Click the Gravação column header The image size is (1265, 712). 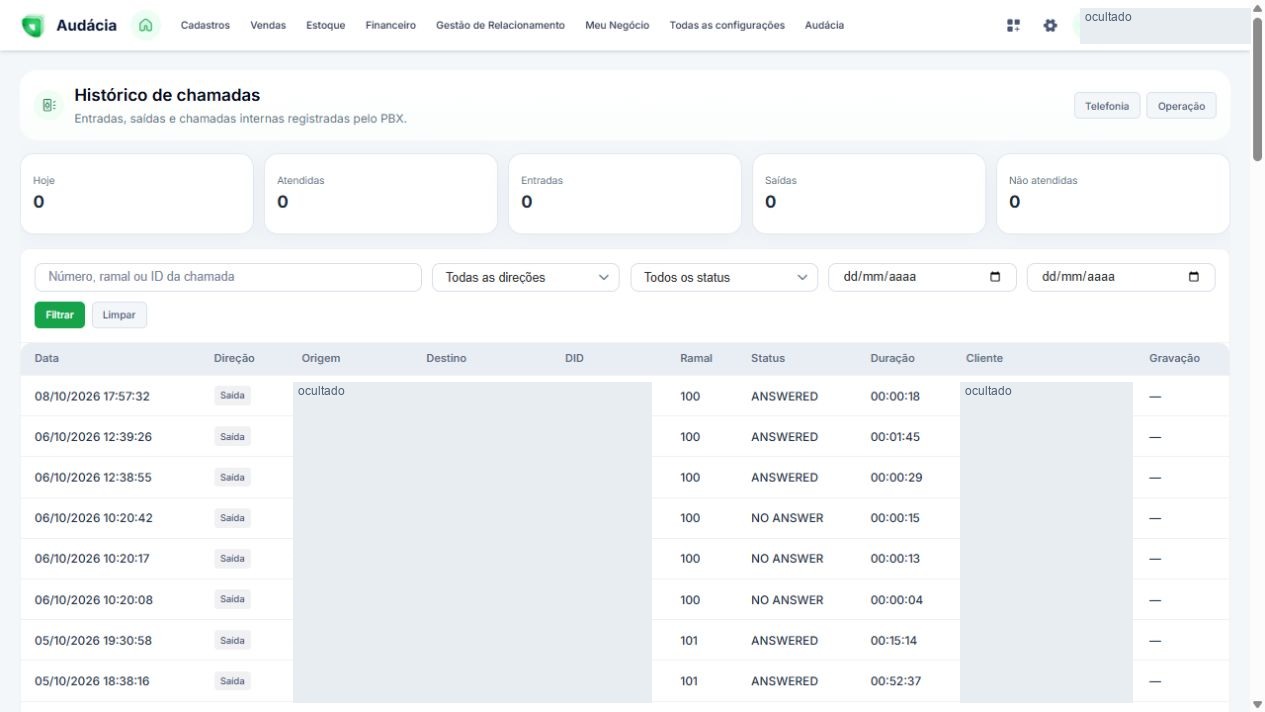pos(1174,358)
